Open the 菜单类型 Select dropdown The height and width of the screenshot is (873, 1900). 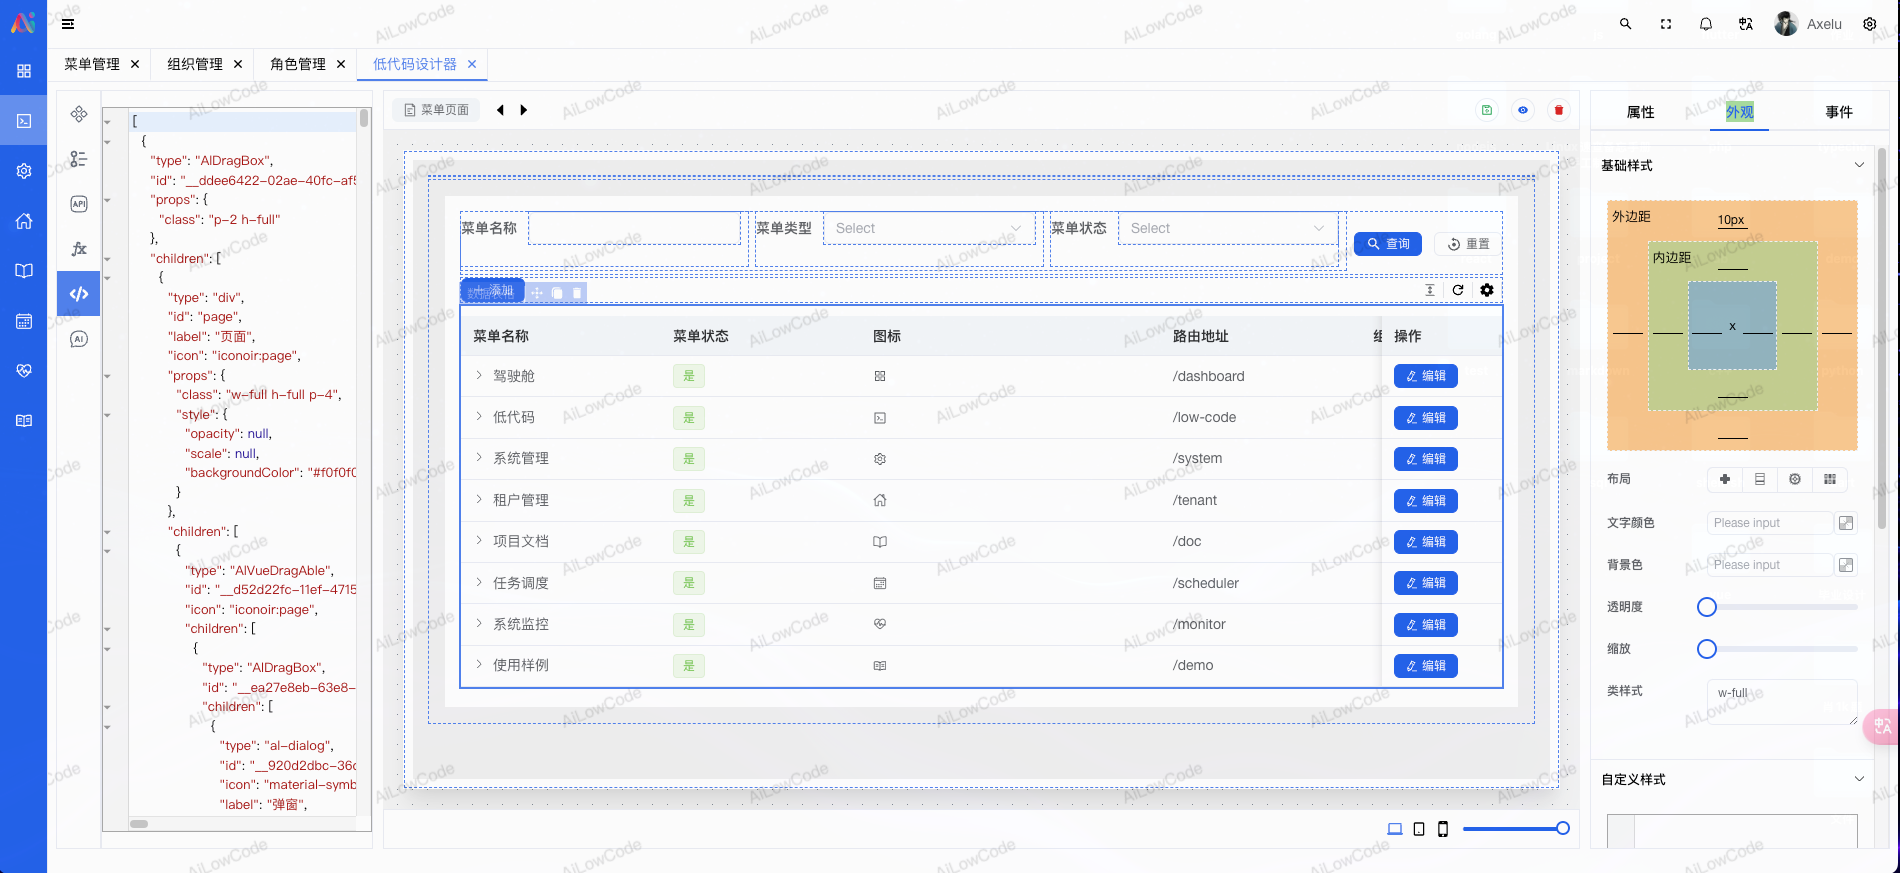pyautogui.click(x=929, y=228)
